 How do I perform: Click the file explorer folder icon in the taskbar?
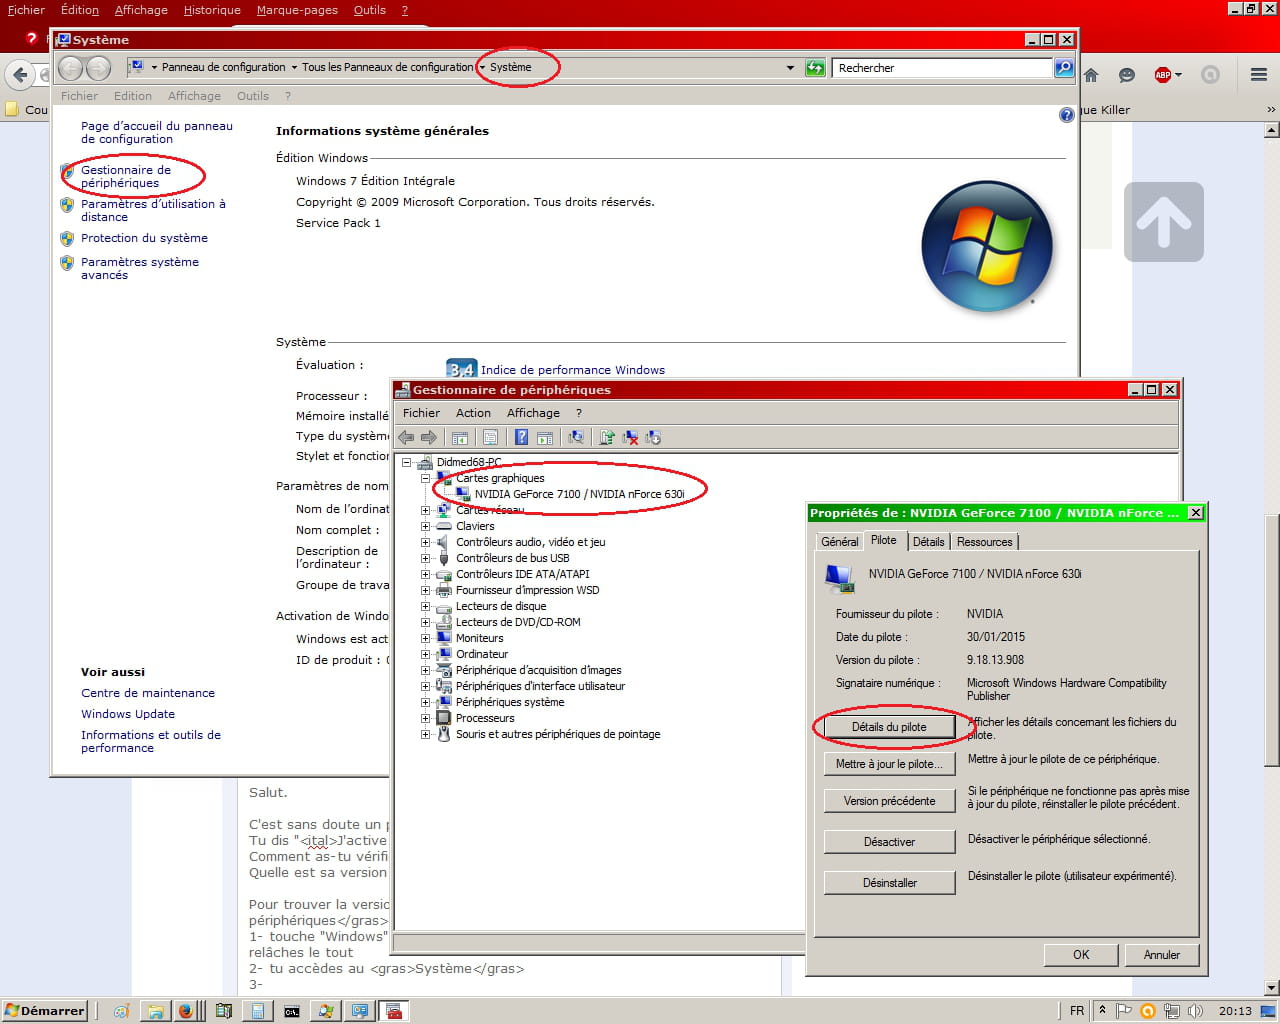coord(155,1011)
